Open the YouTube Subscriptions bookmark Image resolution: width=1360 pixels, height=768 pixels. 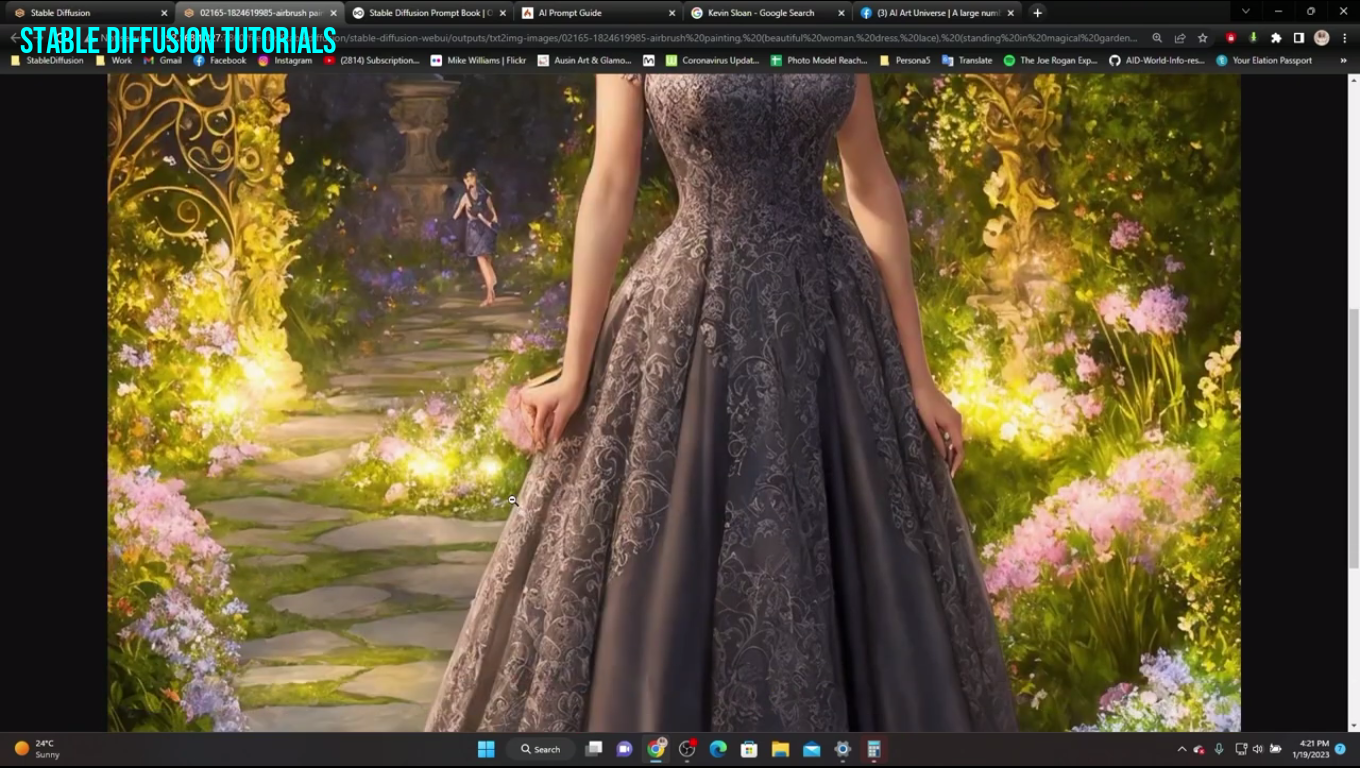point(372,60)
